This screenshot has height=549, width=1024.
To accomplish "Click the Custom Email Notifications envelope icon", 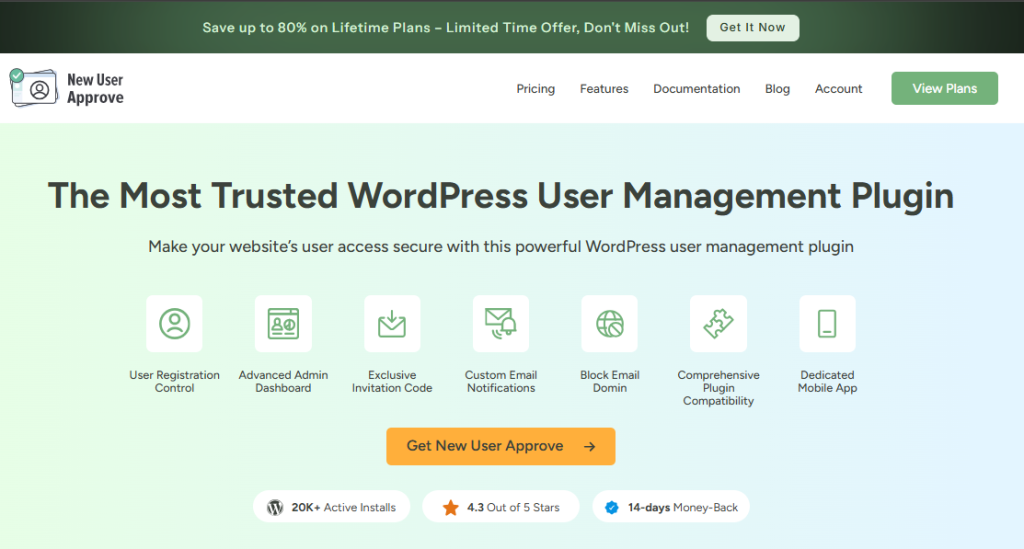I will pos(501,324).
